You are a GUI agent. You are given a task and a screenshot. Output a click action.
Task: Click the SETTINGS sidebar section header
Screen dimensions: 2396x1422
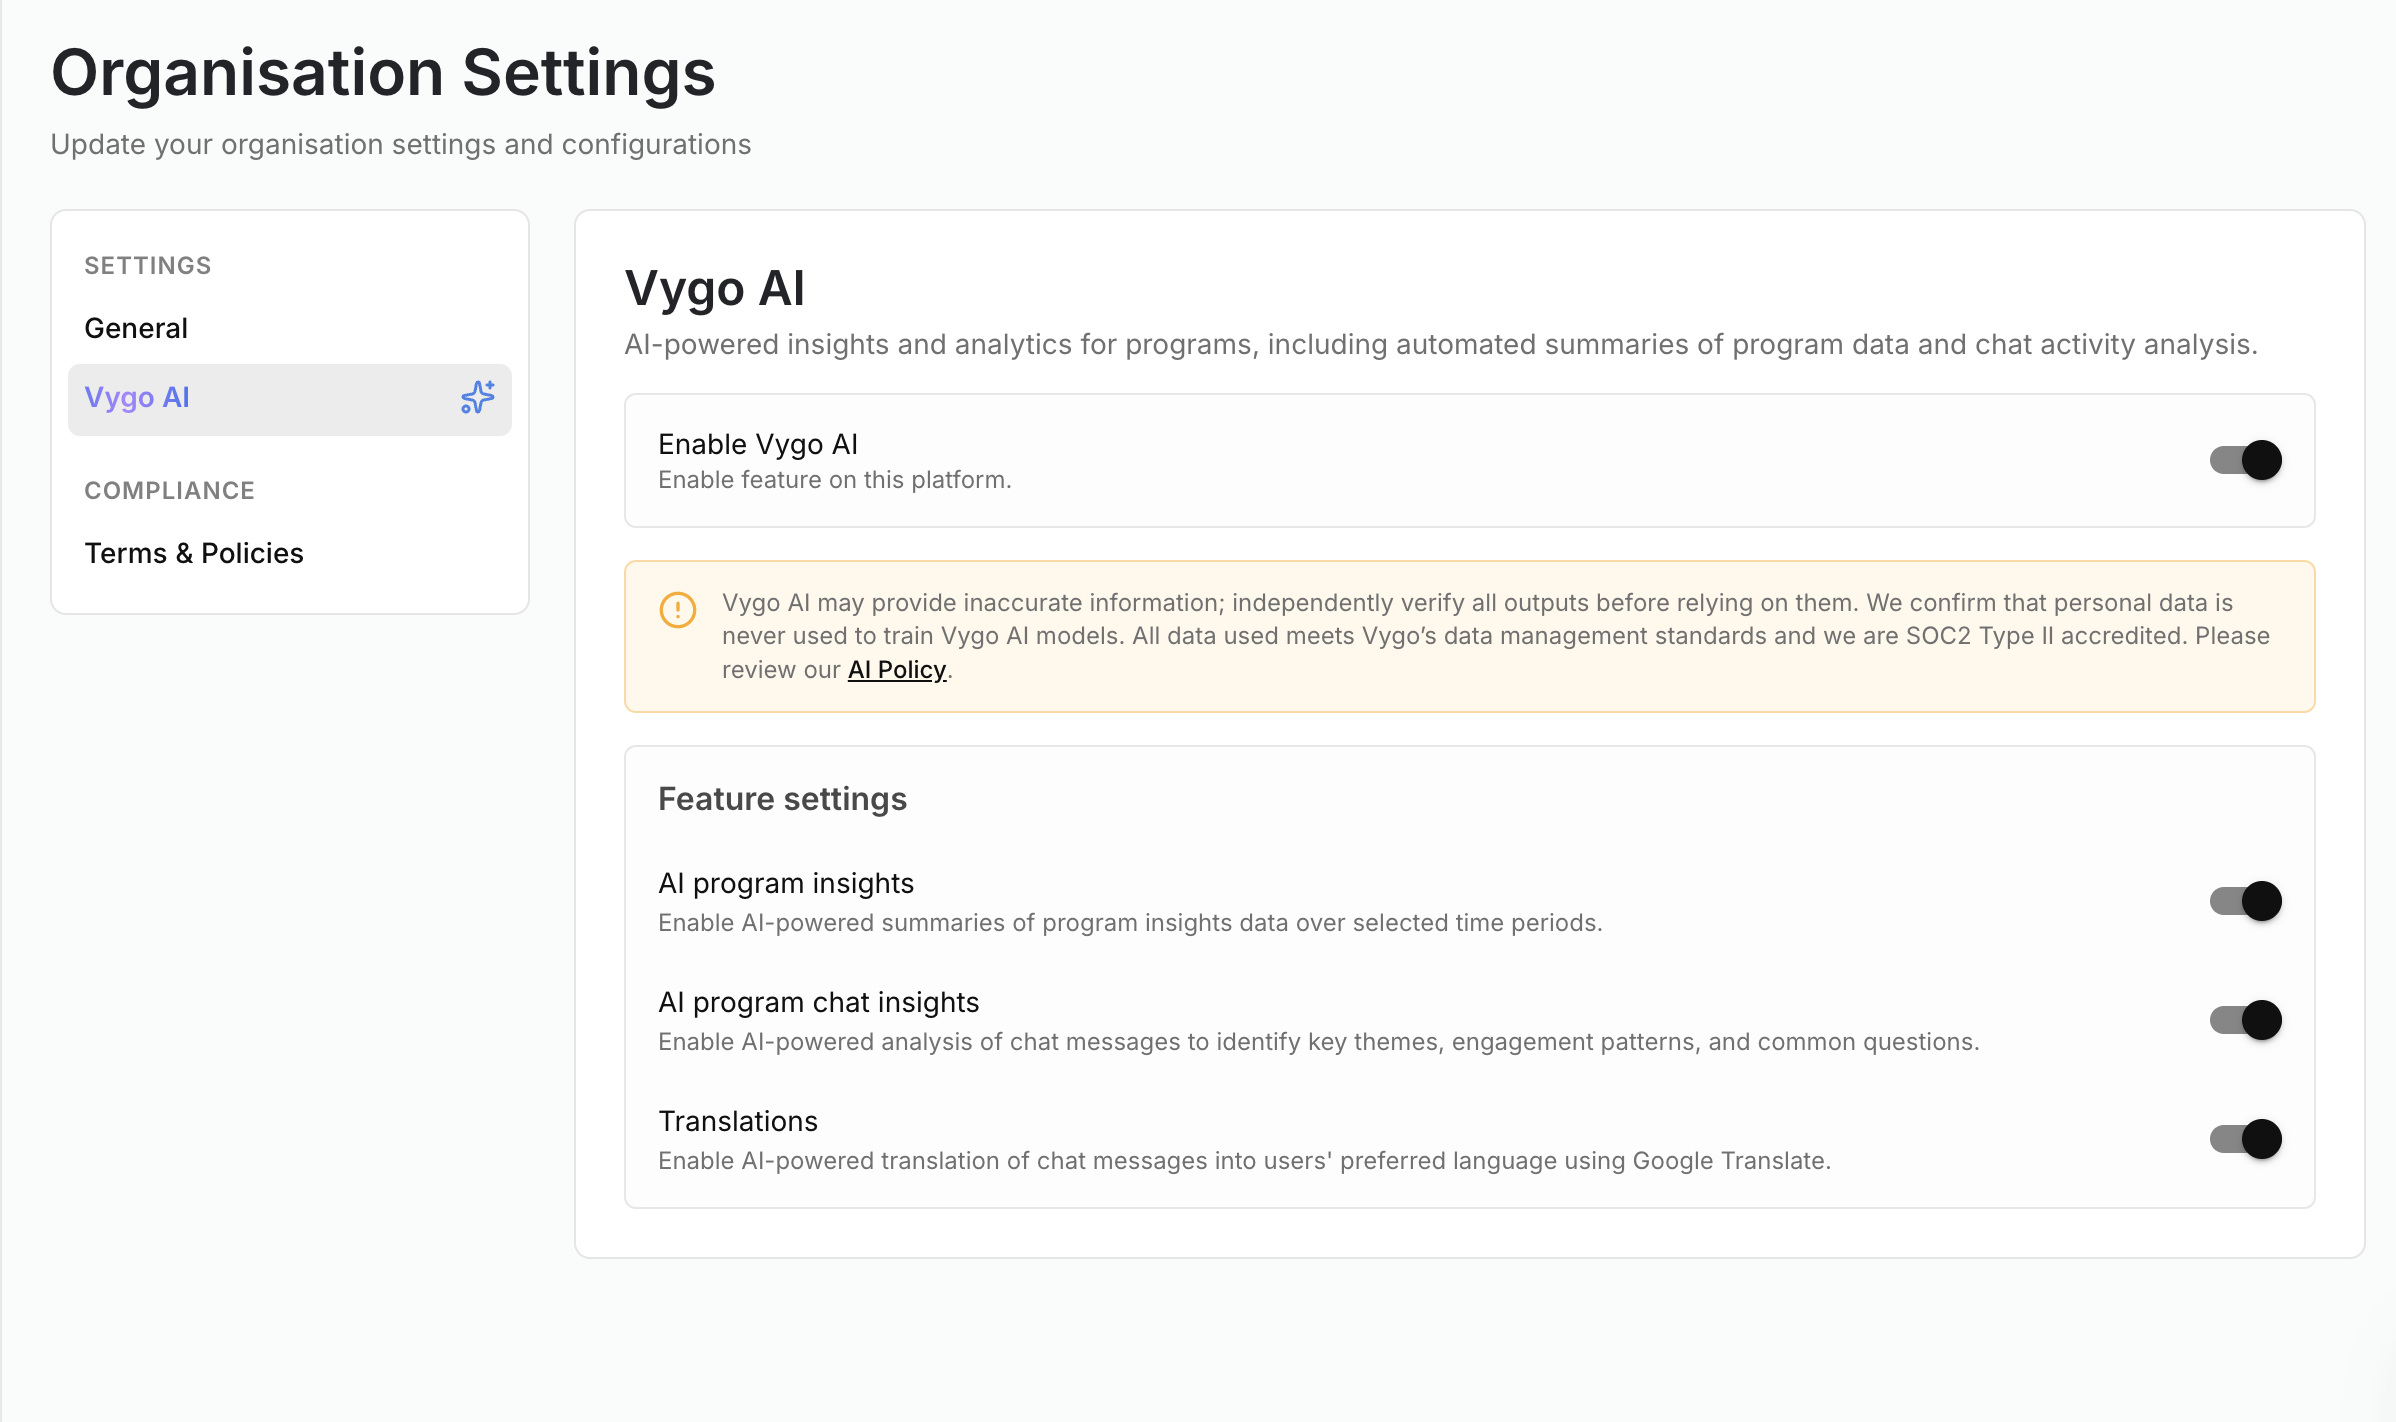(148, 266)
